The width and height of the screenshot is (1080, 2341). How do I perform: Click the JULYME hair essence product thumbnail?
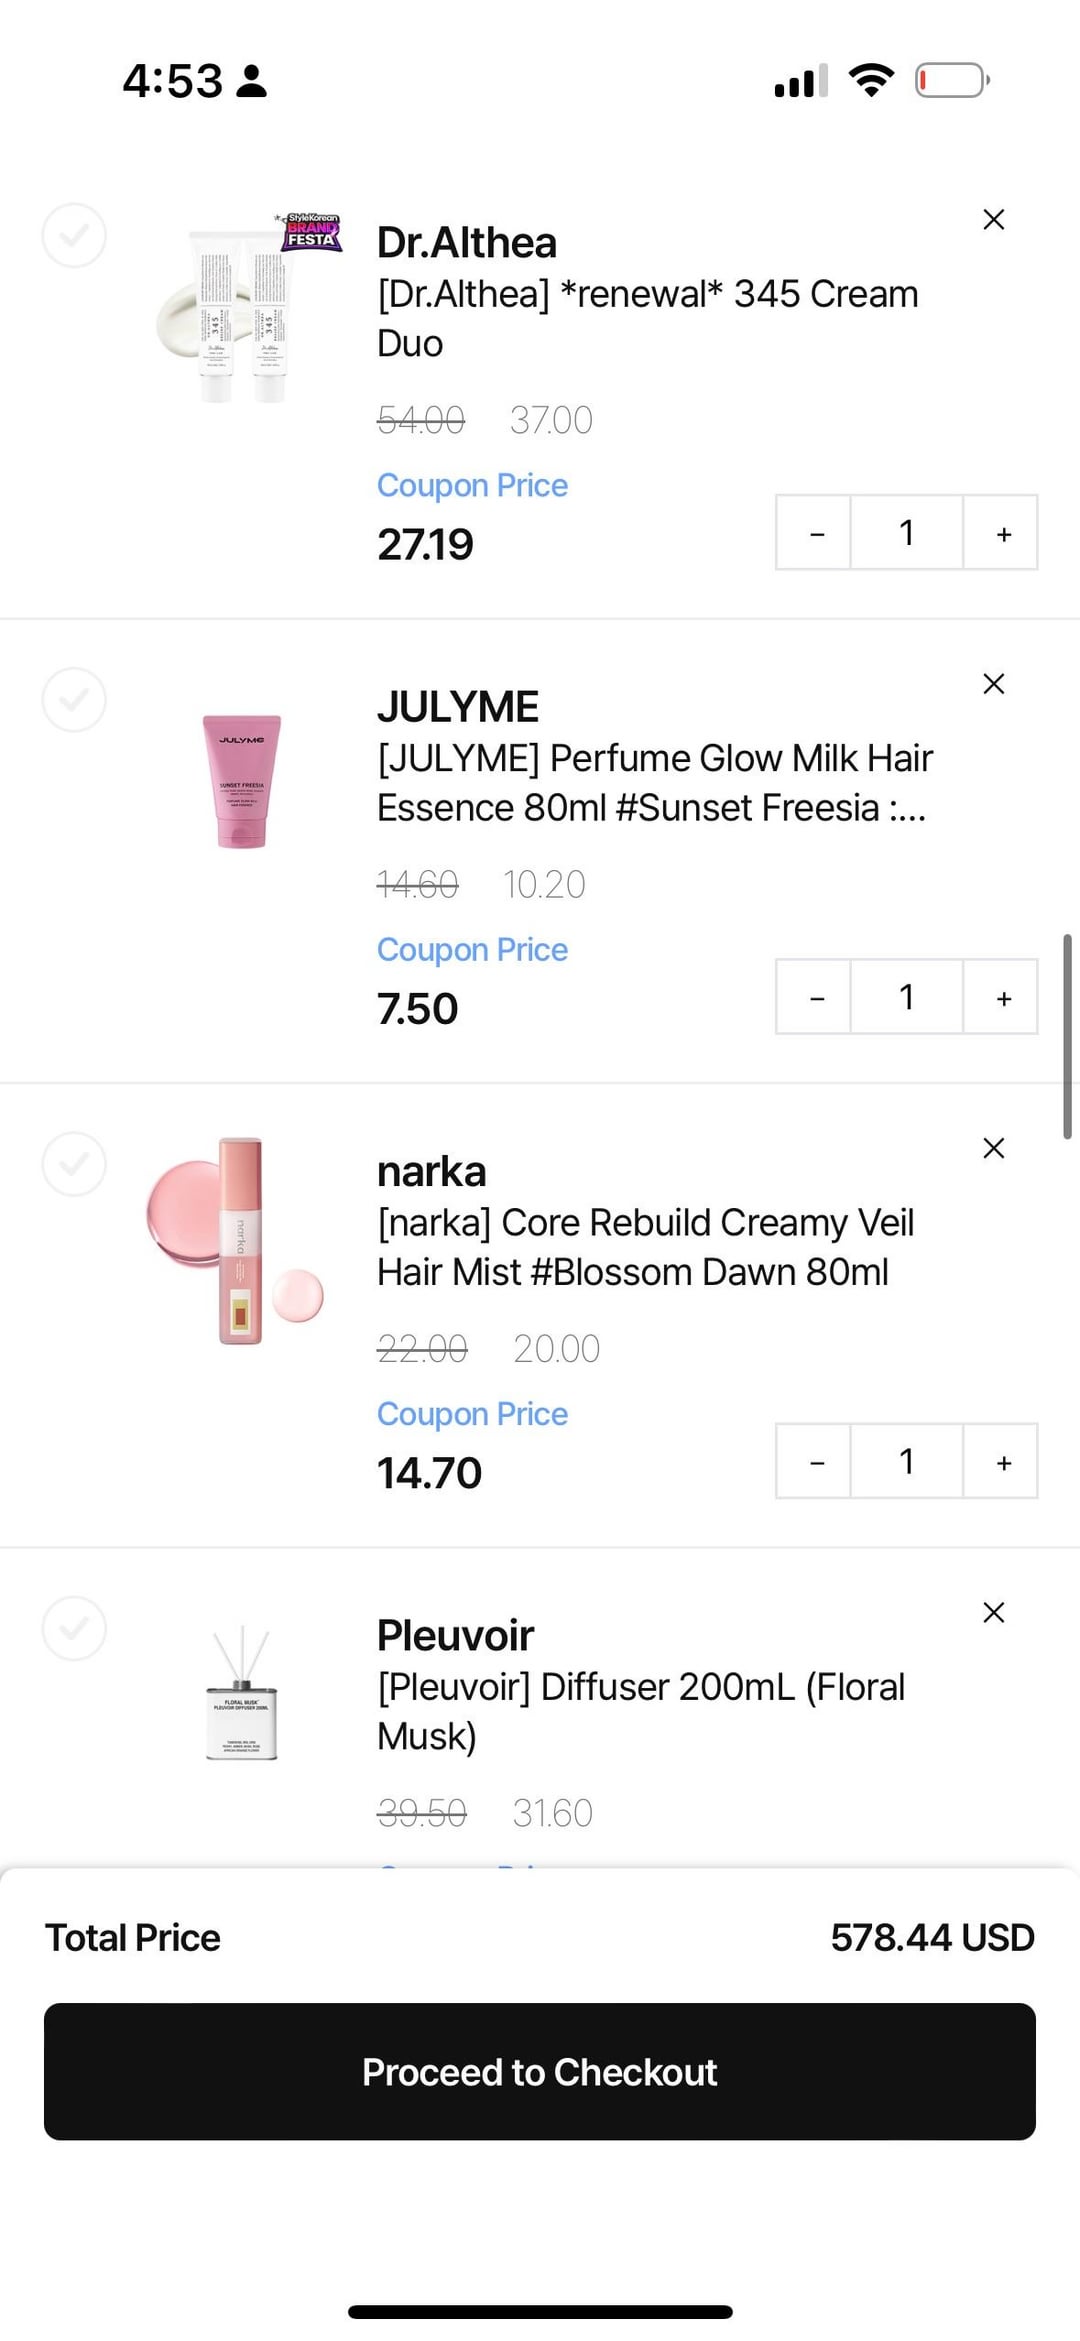click(242, 781)
